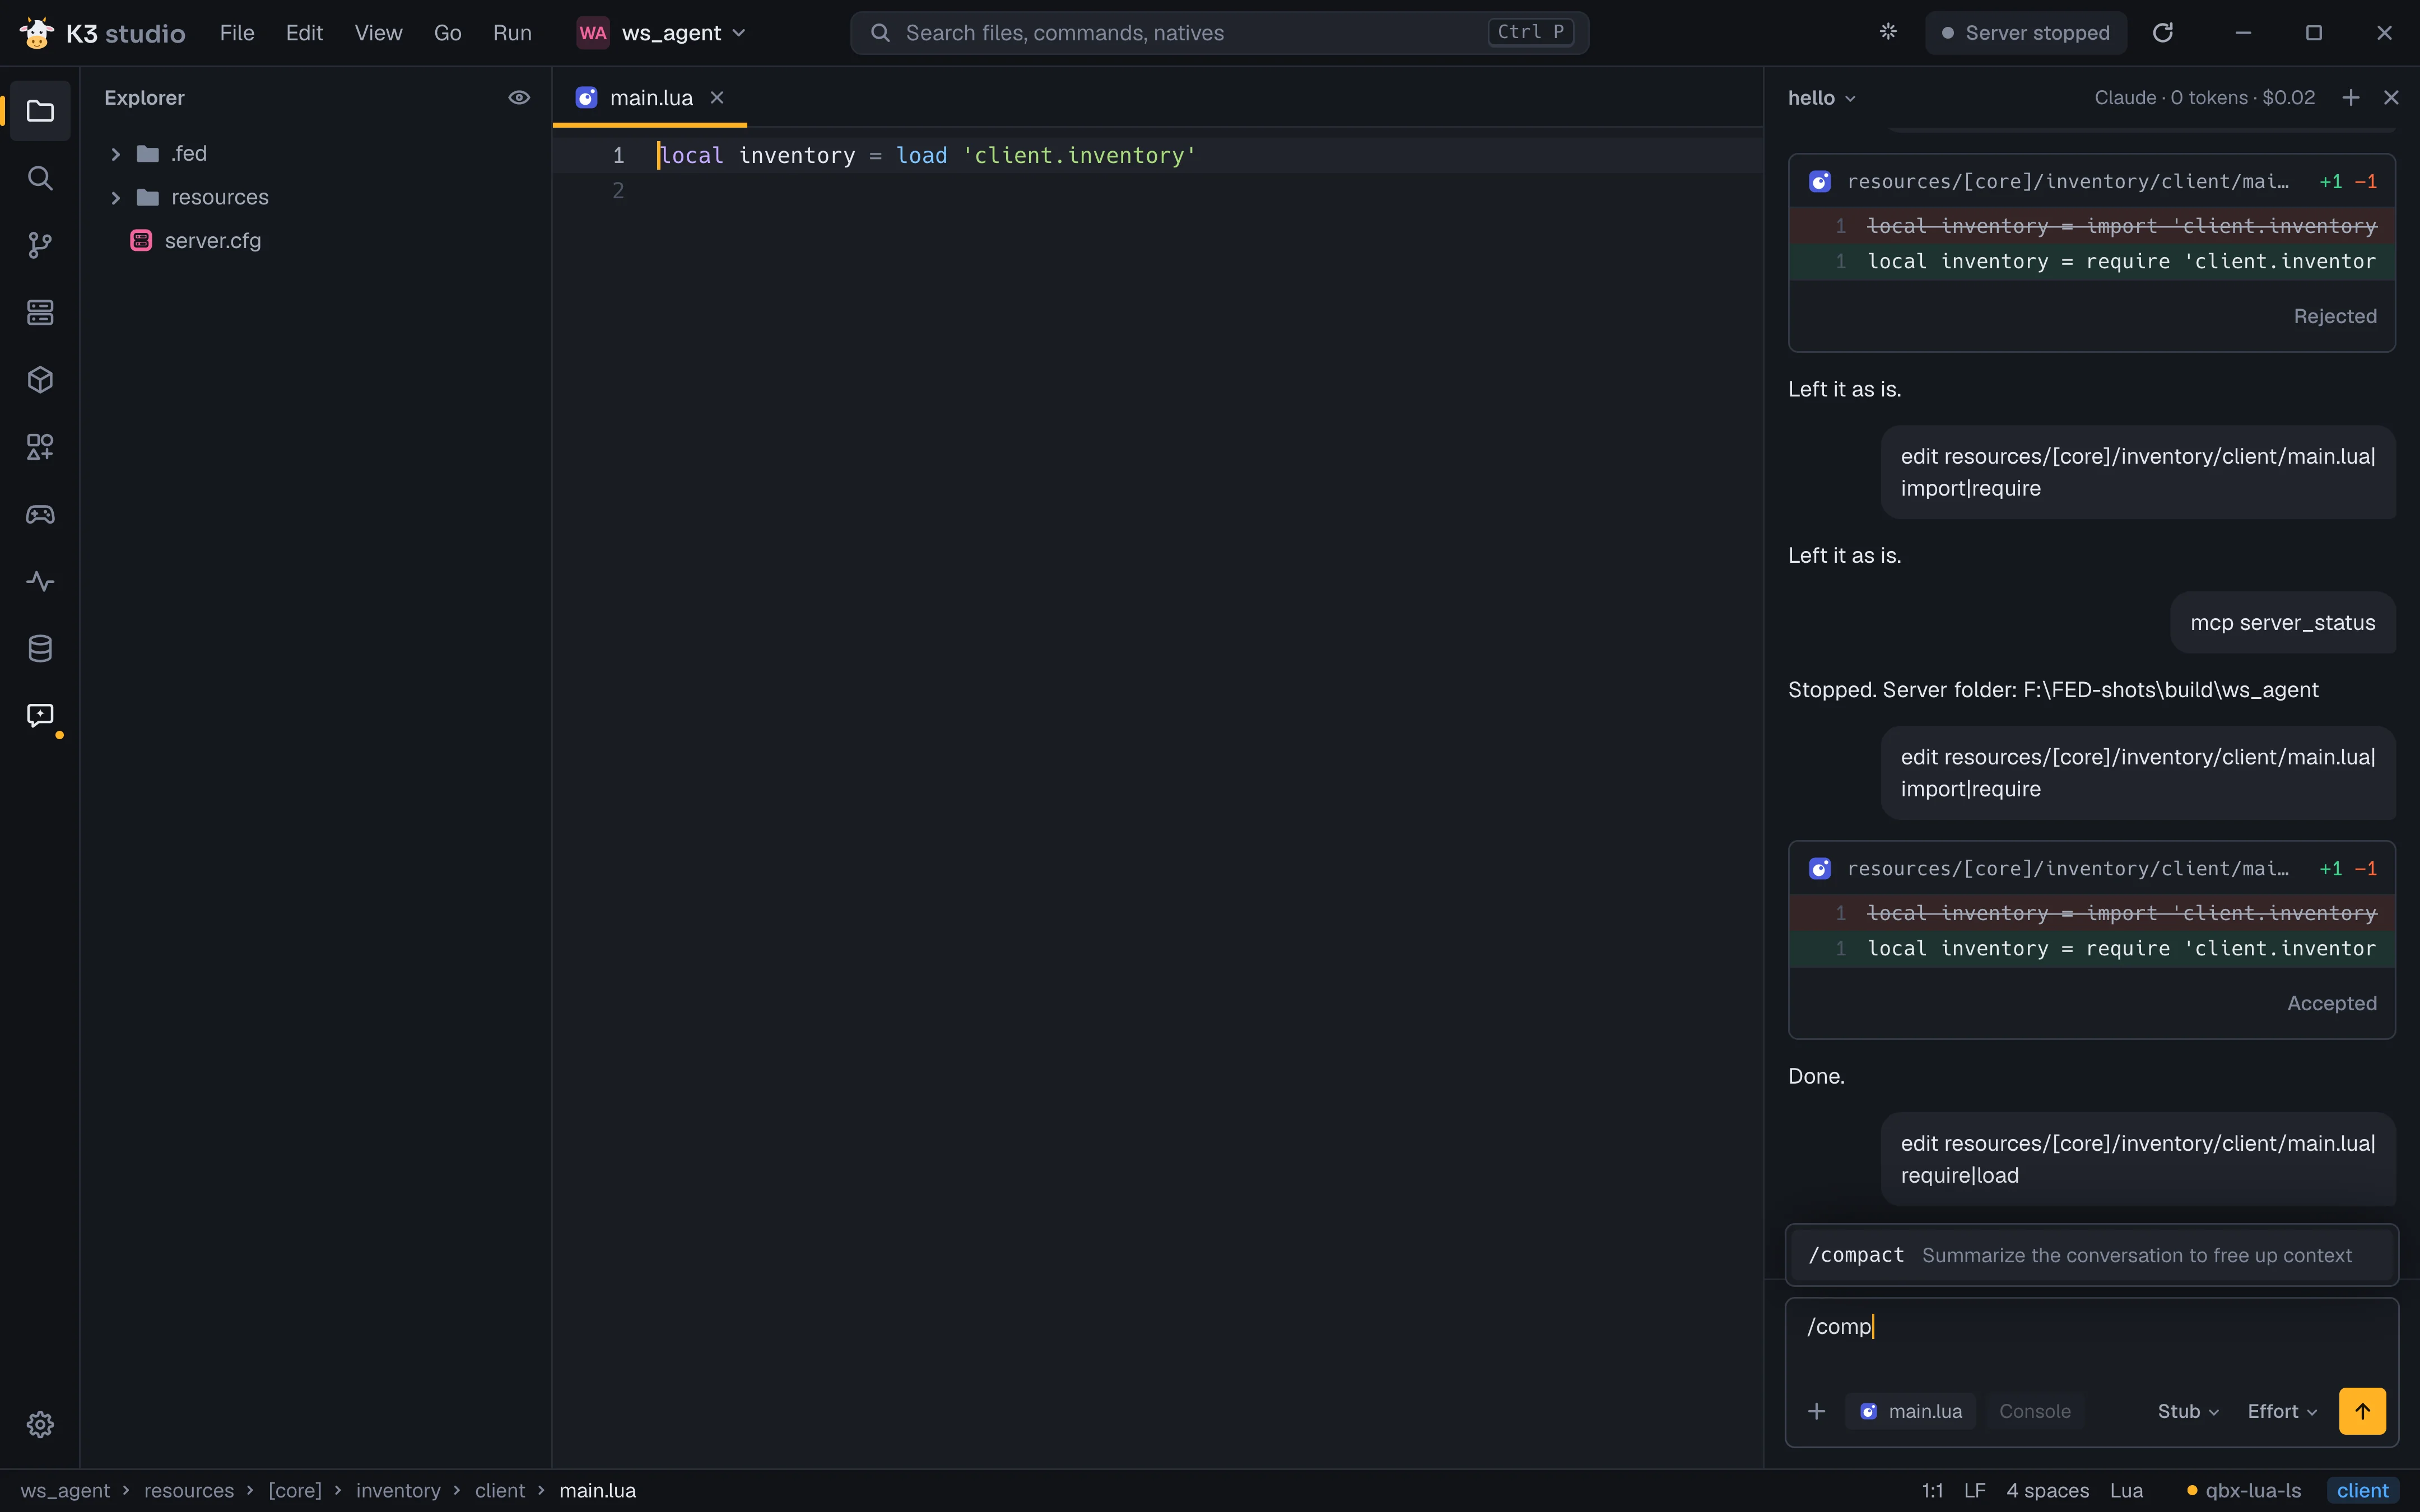Viewport: 2420px width, 1512px height.
Task: Open the Effort level dropdown
Action: (x=2282, y=1411)
